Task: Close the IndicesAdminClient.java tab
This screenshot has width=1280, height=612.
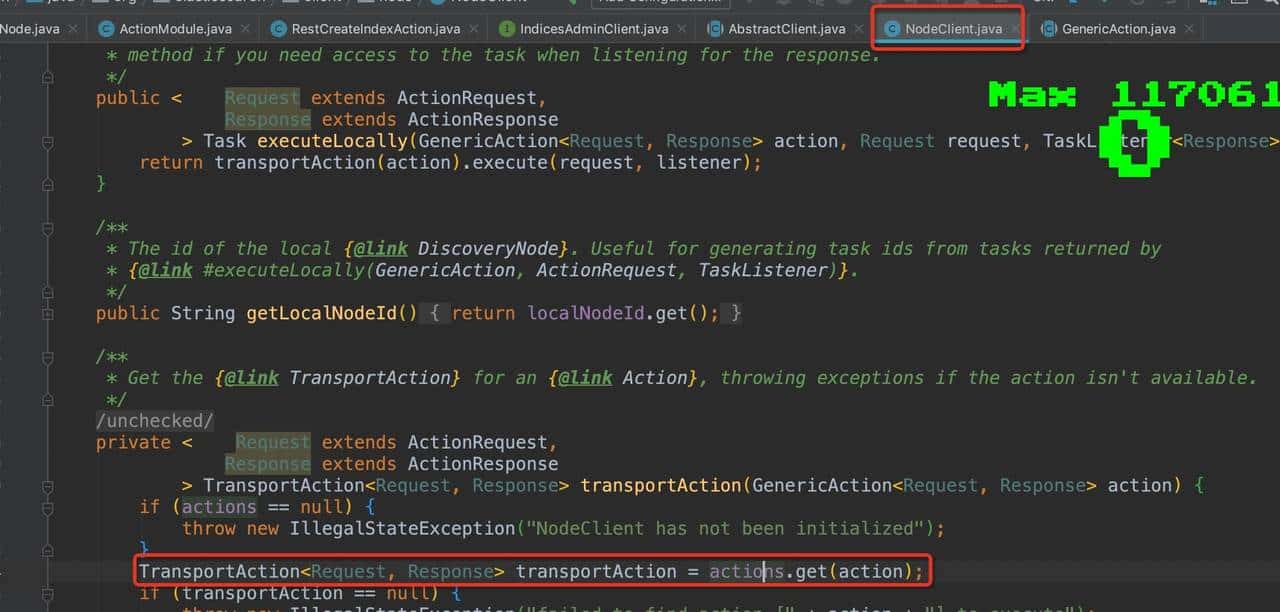Action: (x=681, y=29)
